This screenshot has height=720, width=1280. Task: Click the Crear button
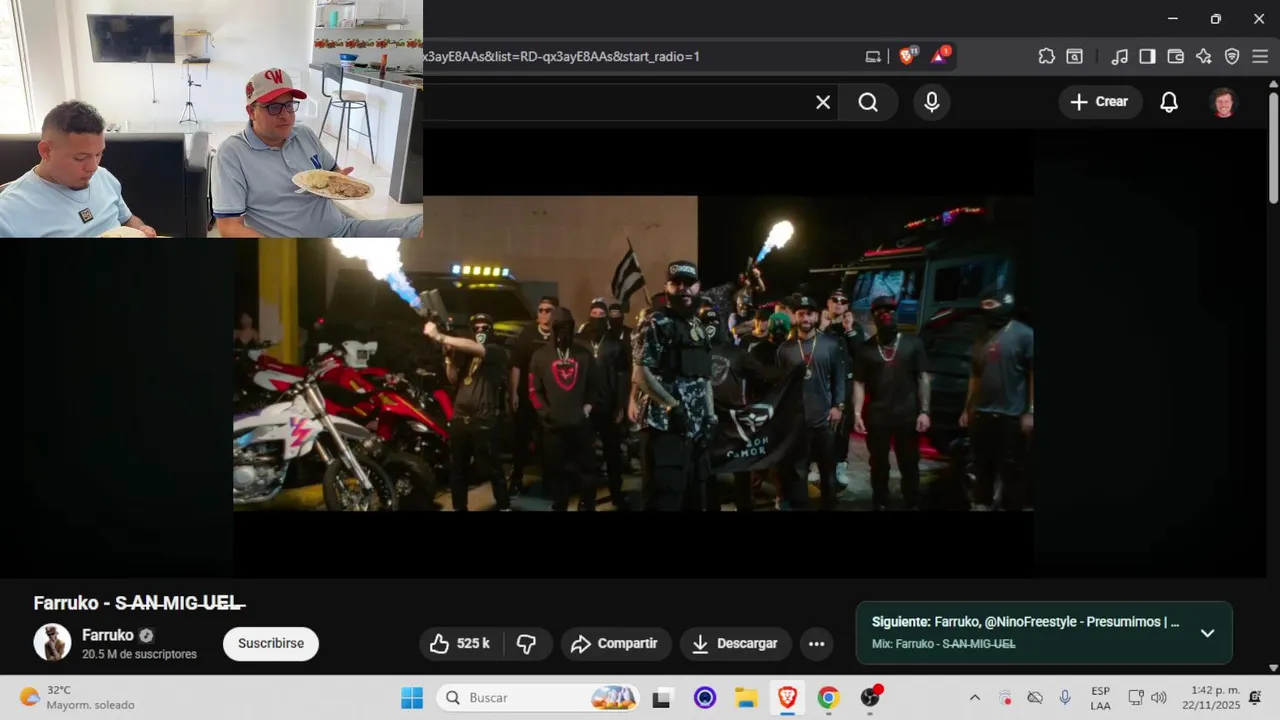pyautogui.click(x=1100, y=102)
